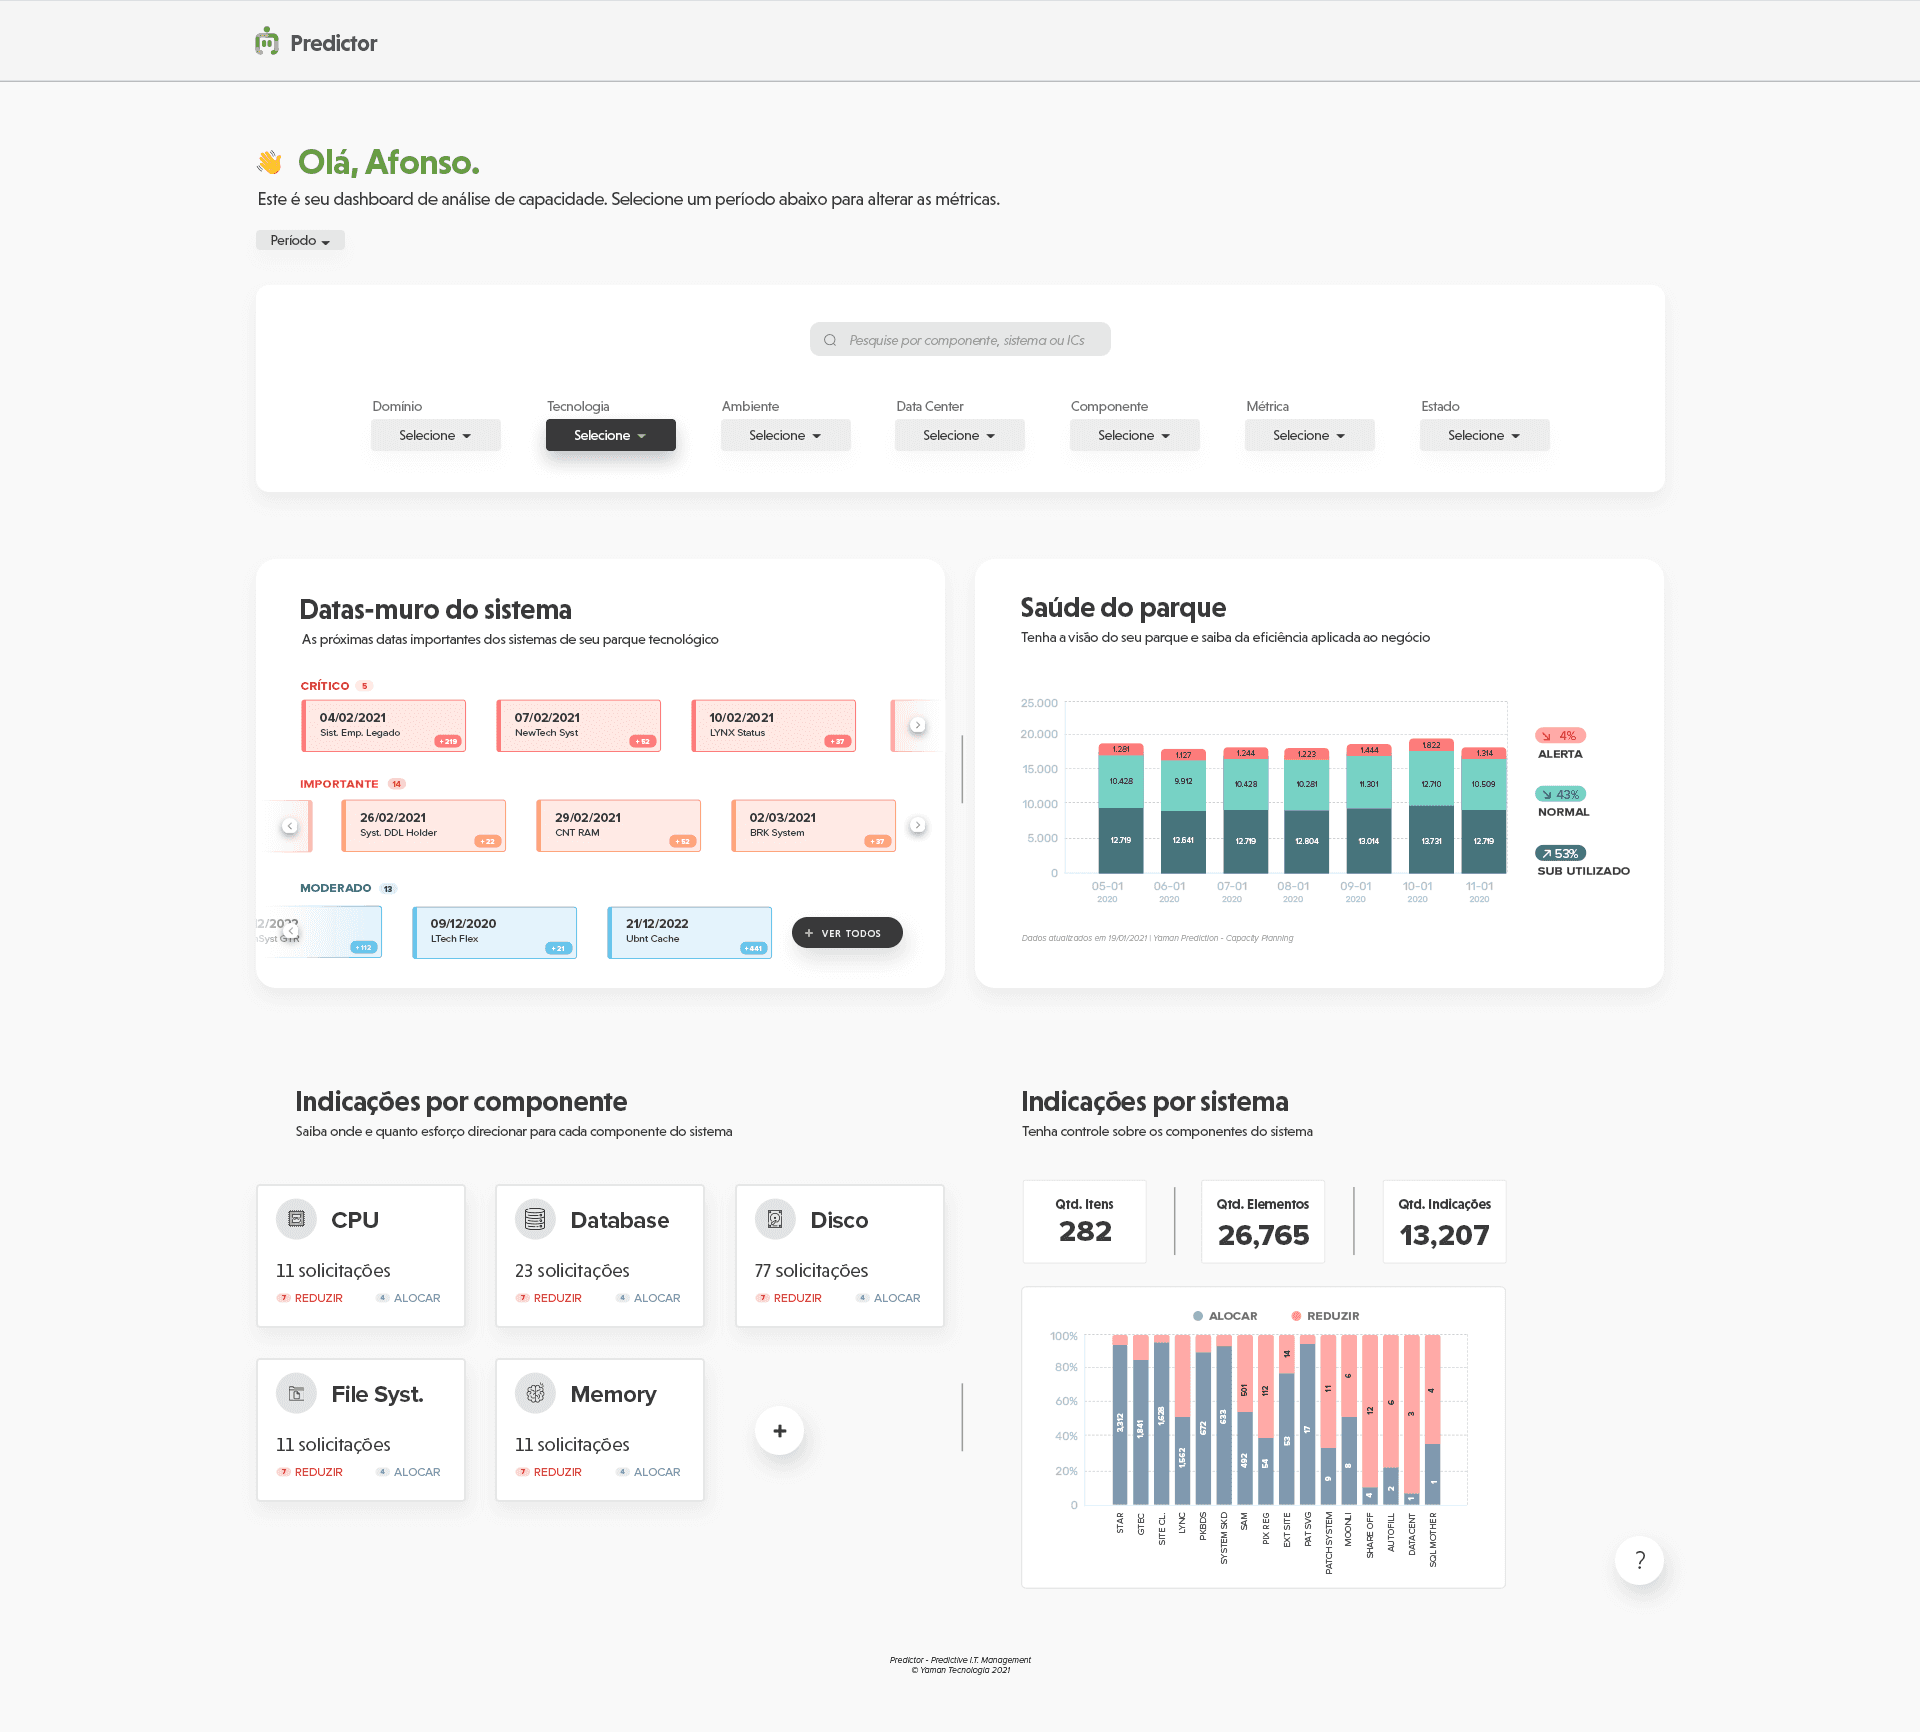The width and height of the screenshot is (1920, 1732).
Task: Open the CPU component icon
Action: point(296,1219)
